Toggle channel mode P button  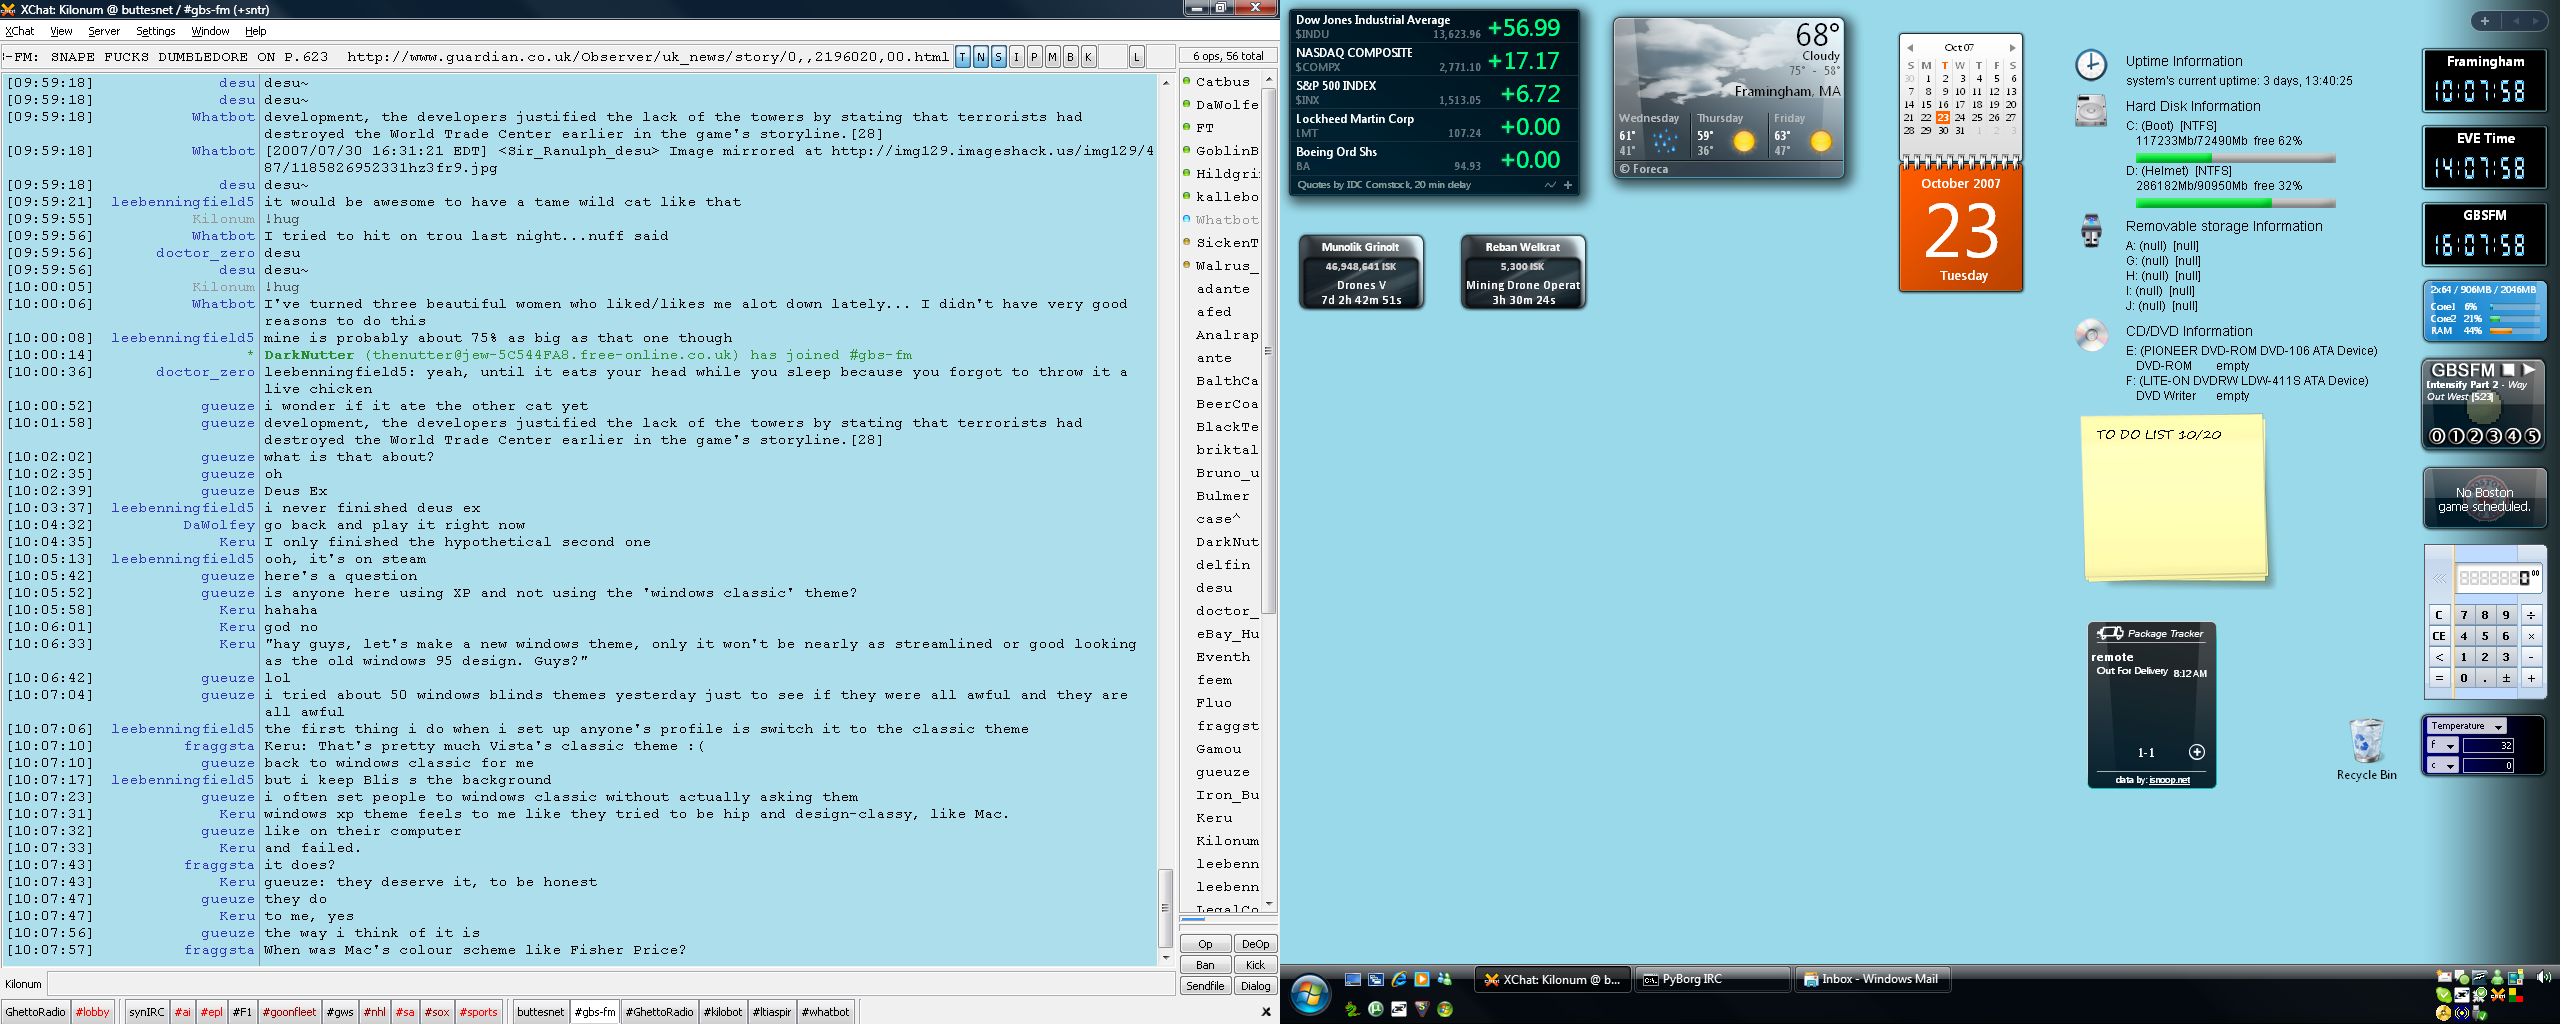(1035, 57)
